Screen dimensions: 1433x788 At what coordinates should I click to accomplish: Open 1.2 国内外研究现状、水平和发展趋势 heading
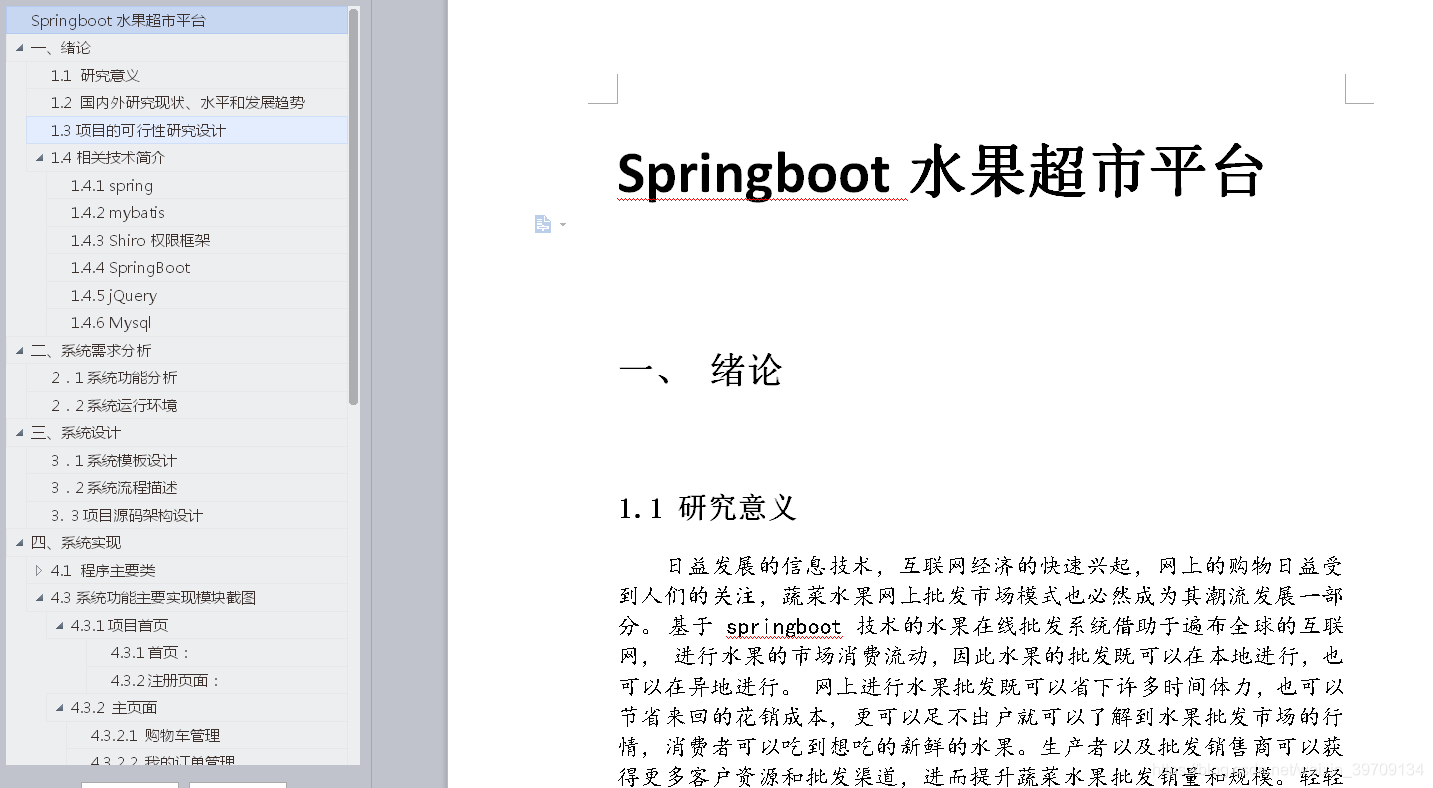(178, 103)
